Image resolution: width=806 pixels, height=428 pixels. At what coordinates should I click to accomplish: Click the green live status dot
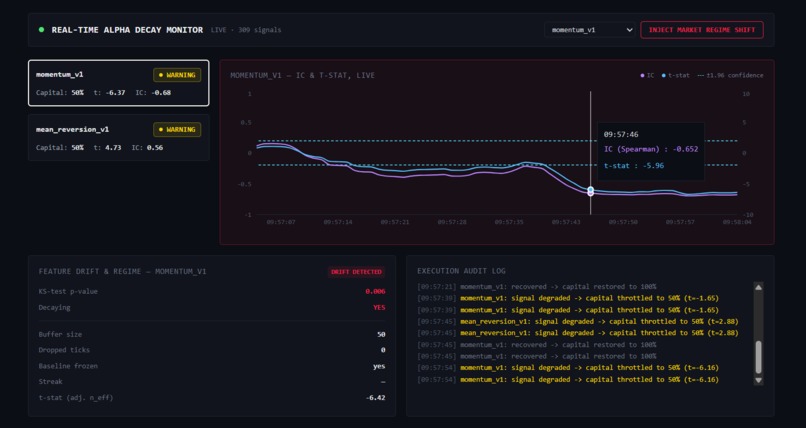coord(41,30)
